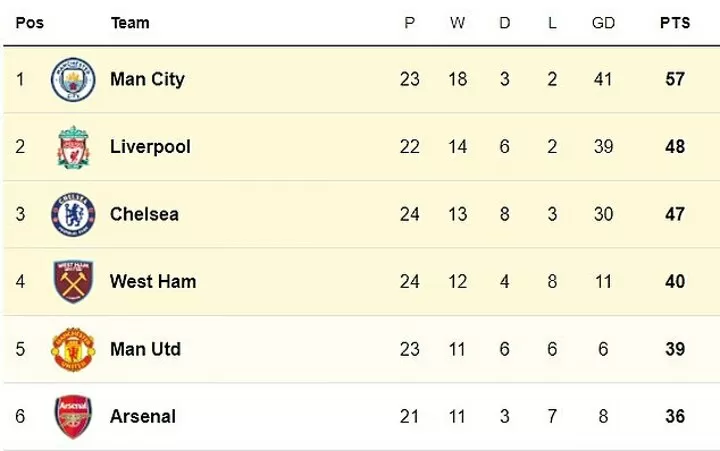The width and height of the screenshot is (720, 451).
Task: Select the West Ham team name
Action: tap(153, 282)
